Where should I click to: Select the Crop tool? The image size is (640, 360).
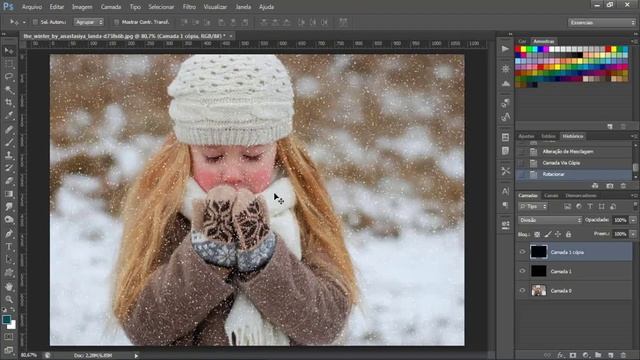[x=9, y=102]
